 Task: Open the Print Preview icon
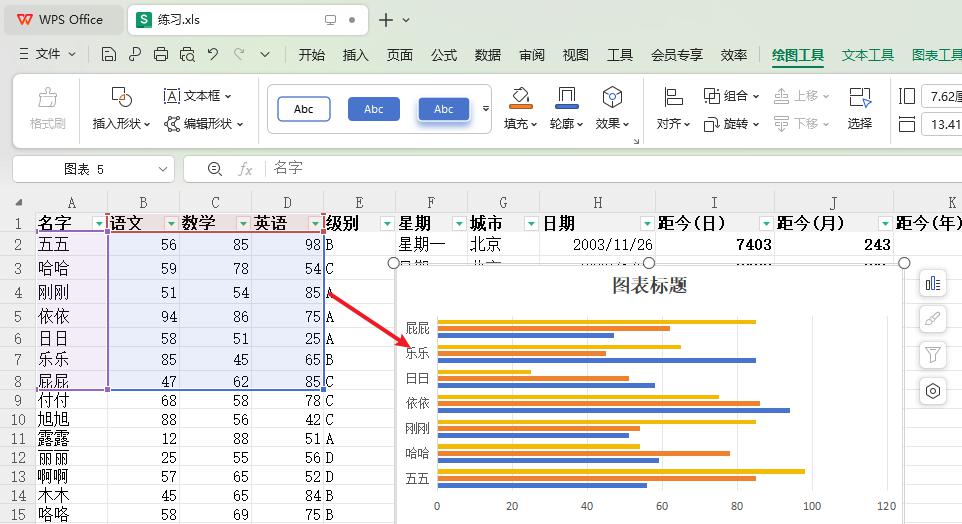[x=187, y=55]
